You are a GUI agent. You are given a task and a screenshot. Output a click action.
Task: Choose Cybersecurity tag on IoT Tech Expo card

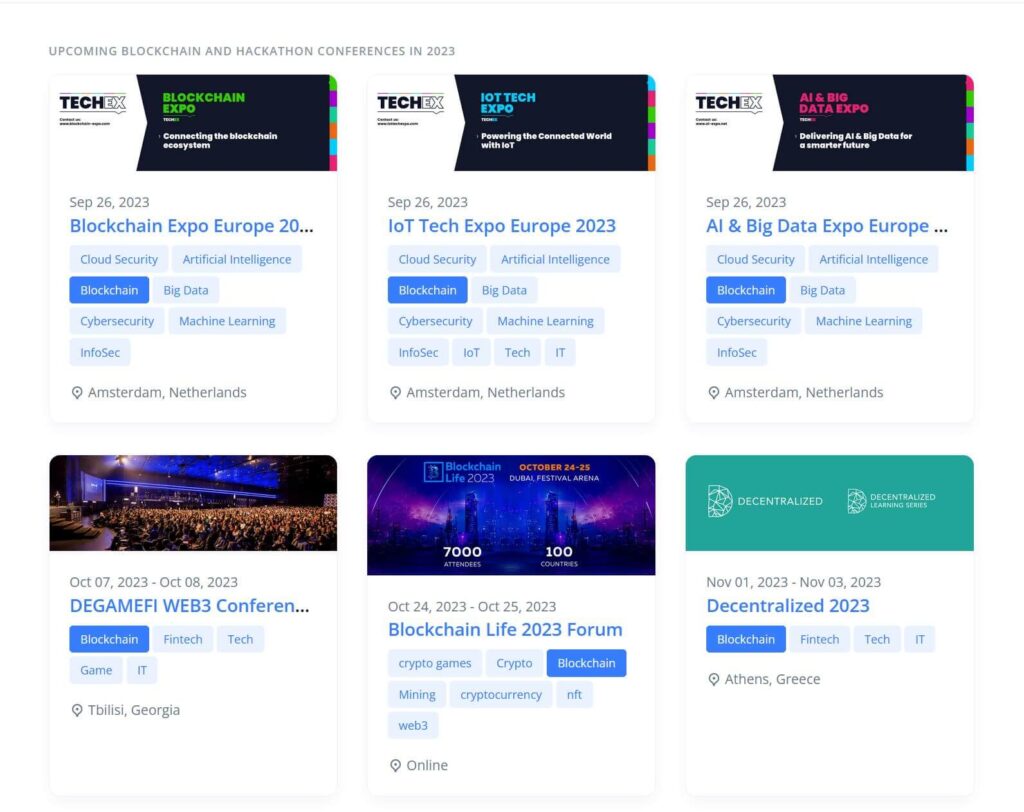[436, 321]
